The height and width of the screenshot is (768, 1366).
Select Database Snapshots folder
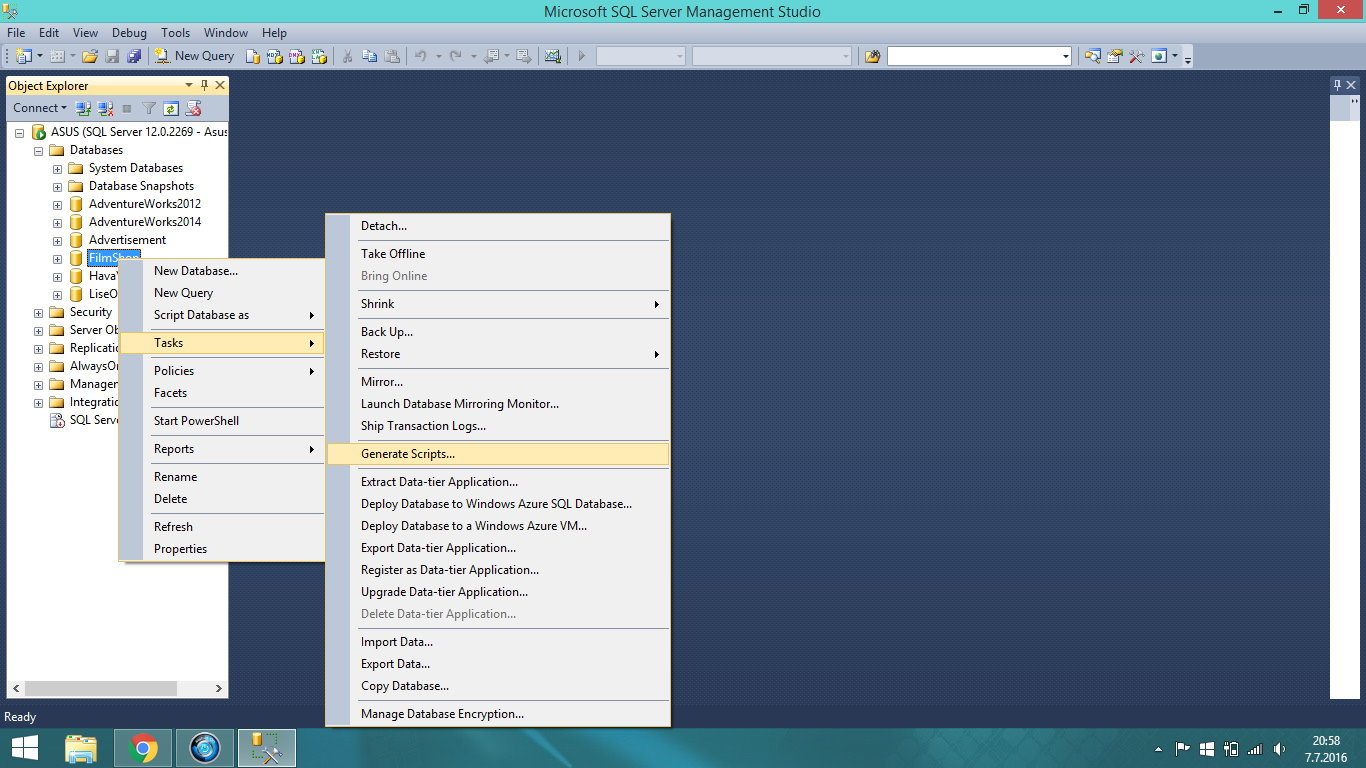(141, 186)
